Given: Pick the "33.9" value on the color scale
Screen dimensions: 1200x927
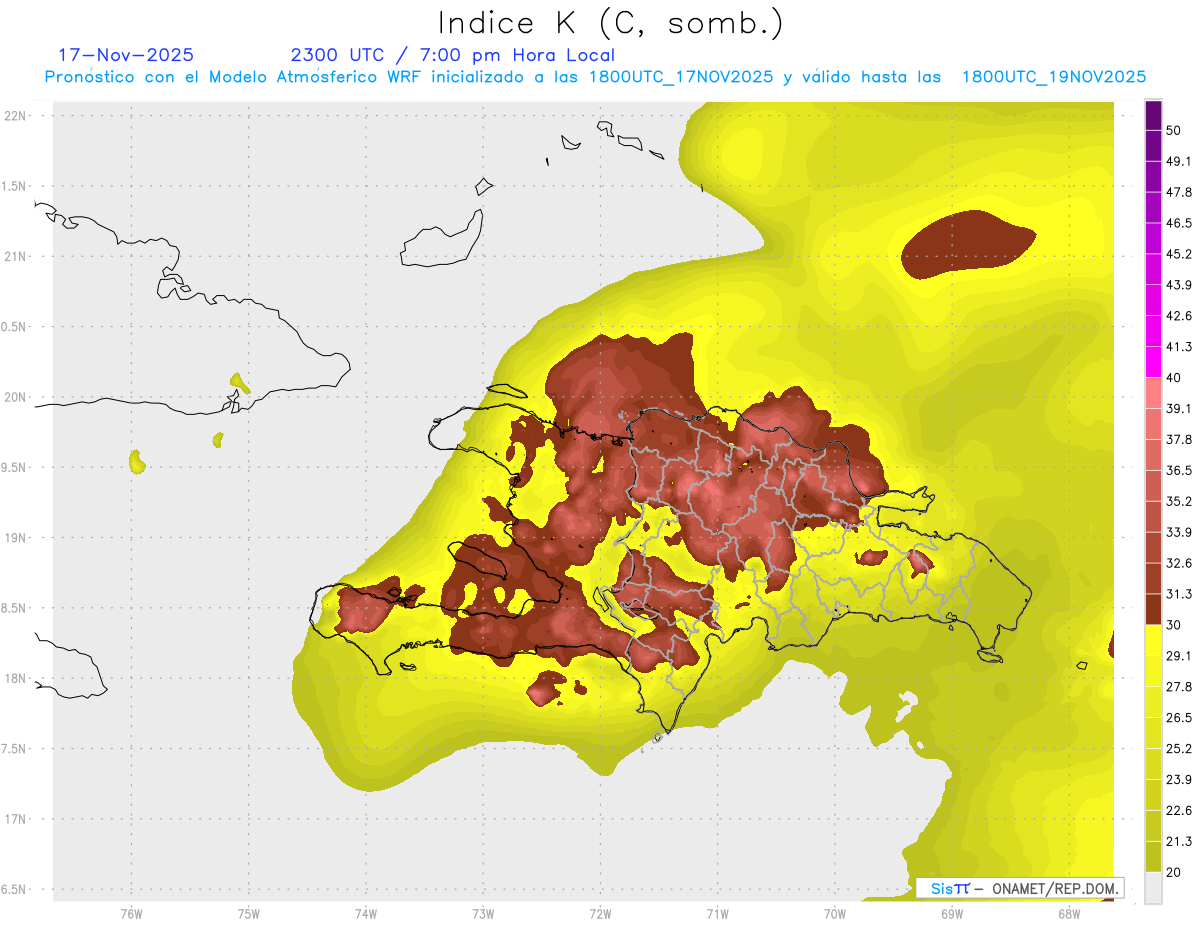Looking at the screenshot, I should 1178,532.
